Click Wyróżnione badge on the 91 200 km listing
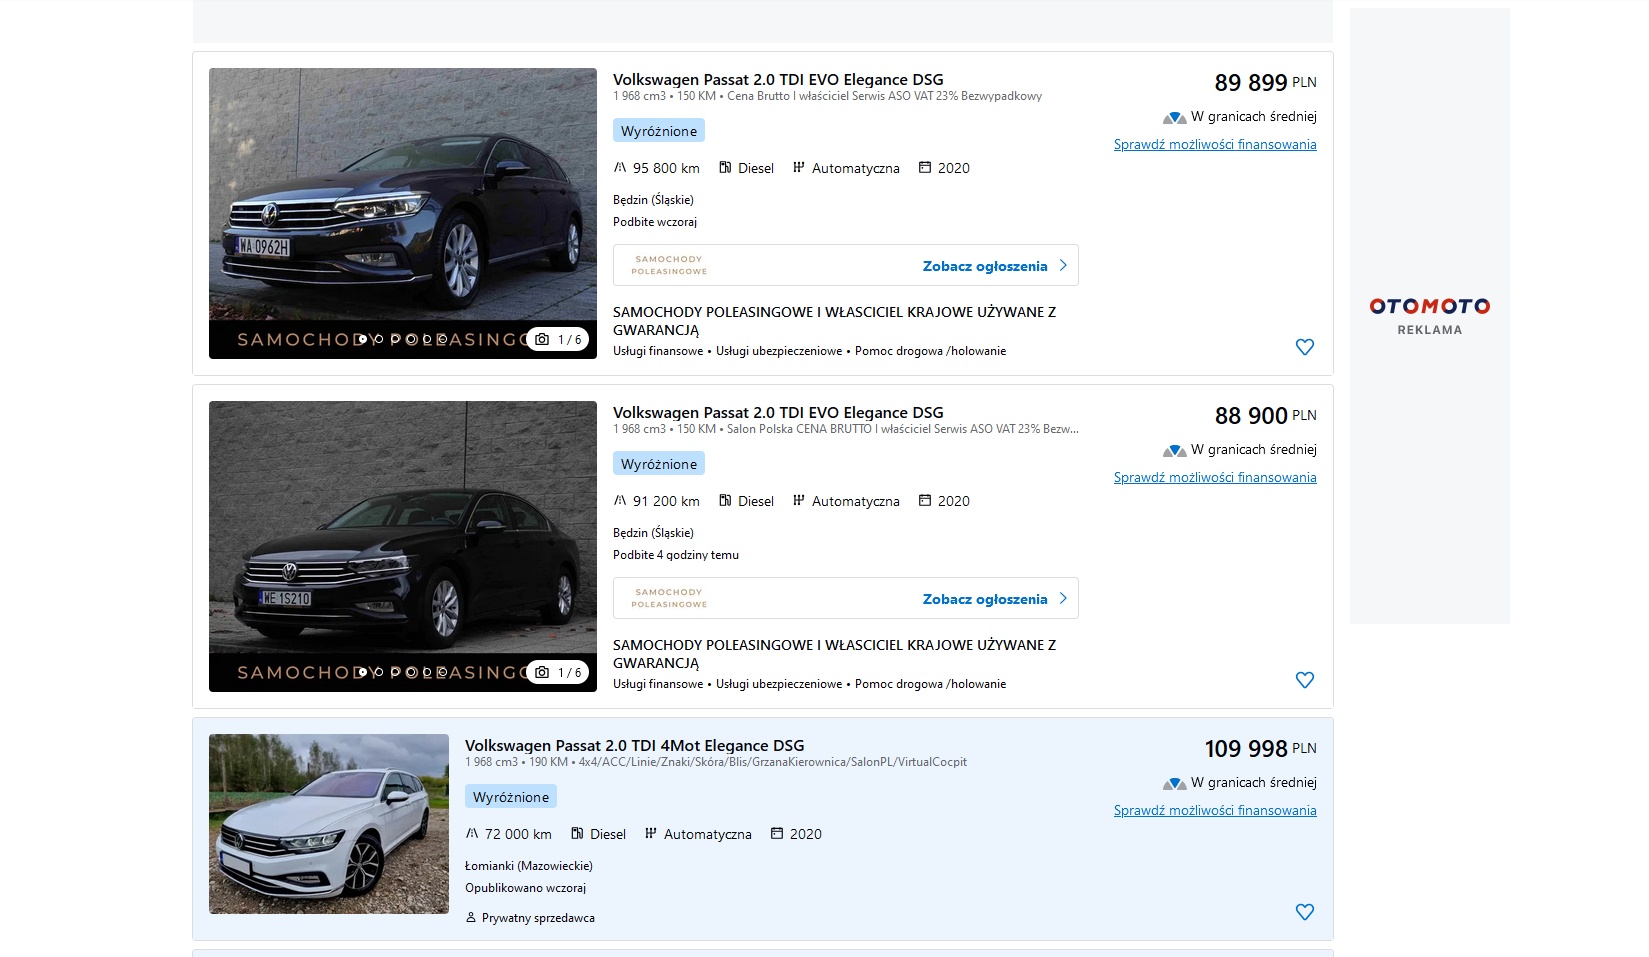Image resolution: width=1649 pixels, height=957 pixels. [x=659, y=464]
